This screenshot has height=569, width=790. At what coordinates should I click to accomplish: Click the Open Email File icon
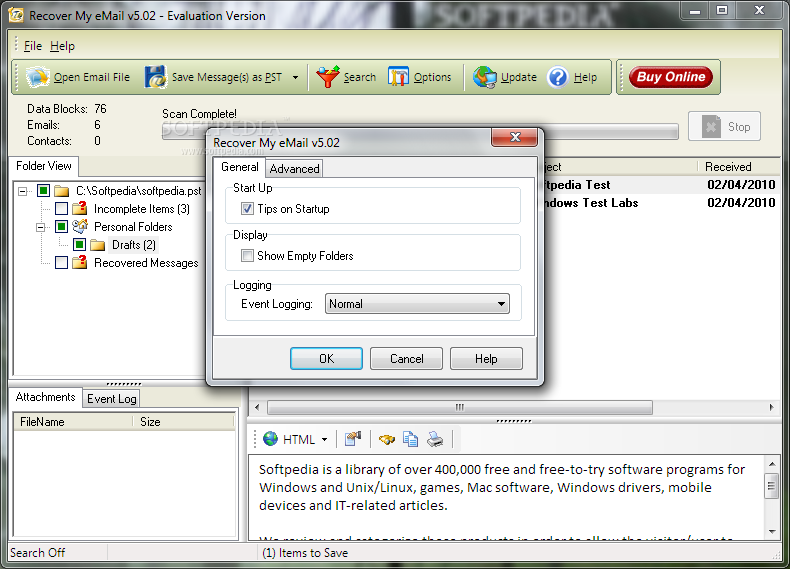(38, 77)
